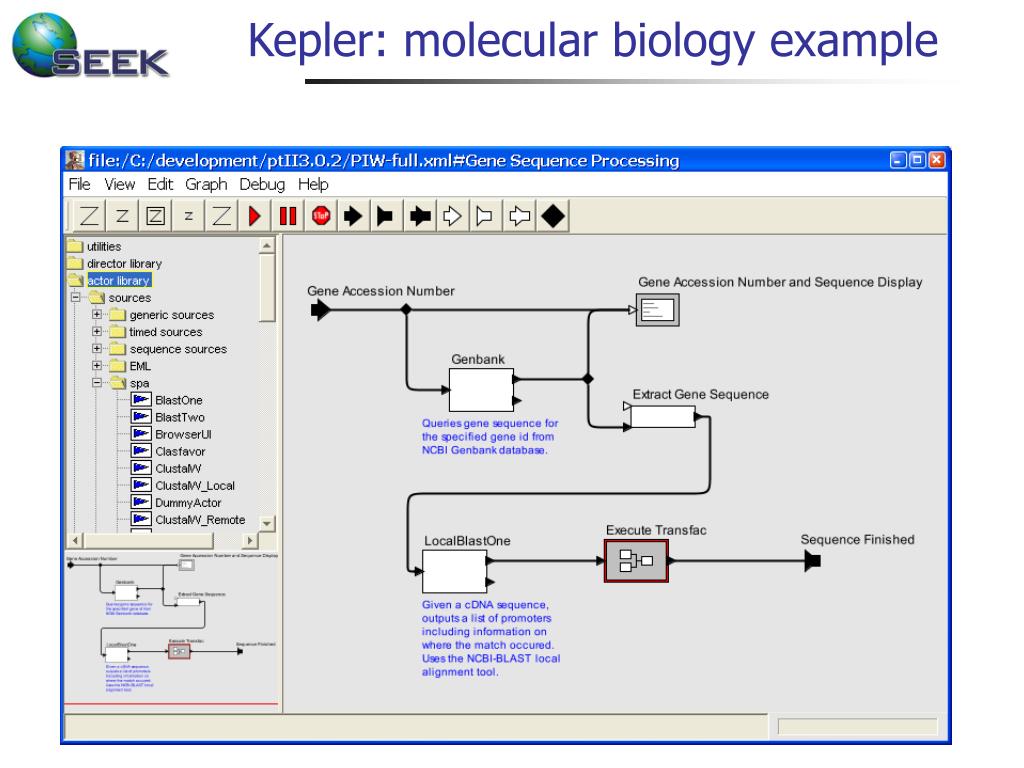Add a black output port

click(x=385, y=216)
